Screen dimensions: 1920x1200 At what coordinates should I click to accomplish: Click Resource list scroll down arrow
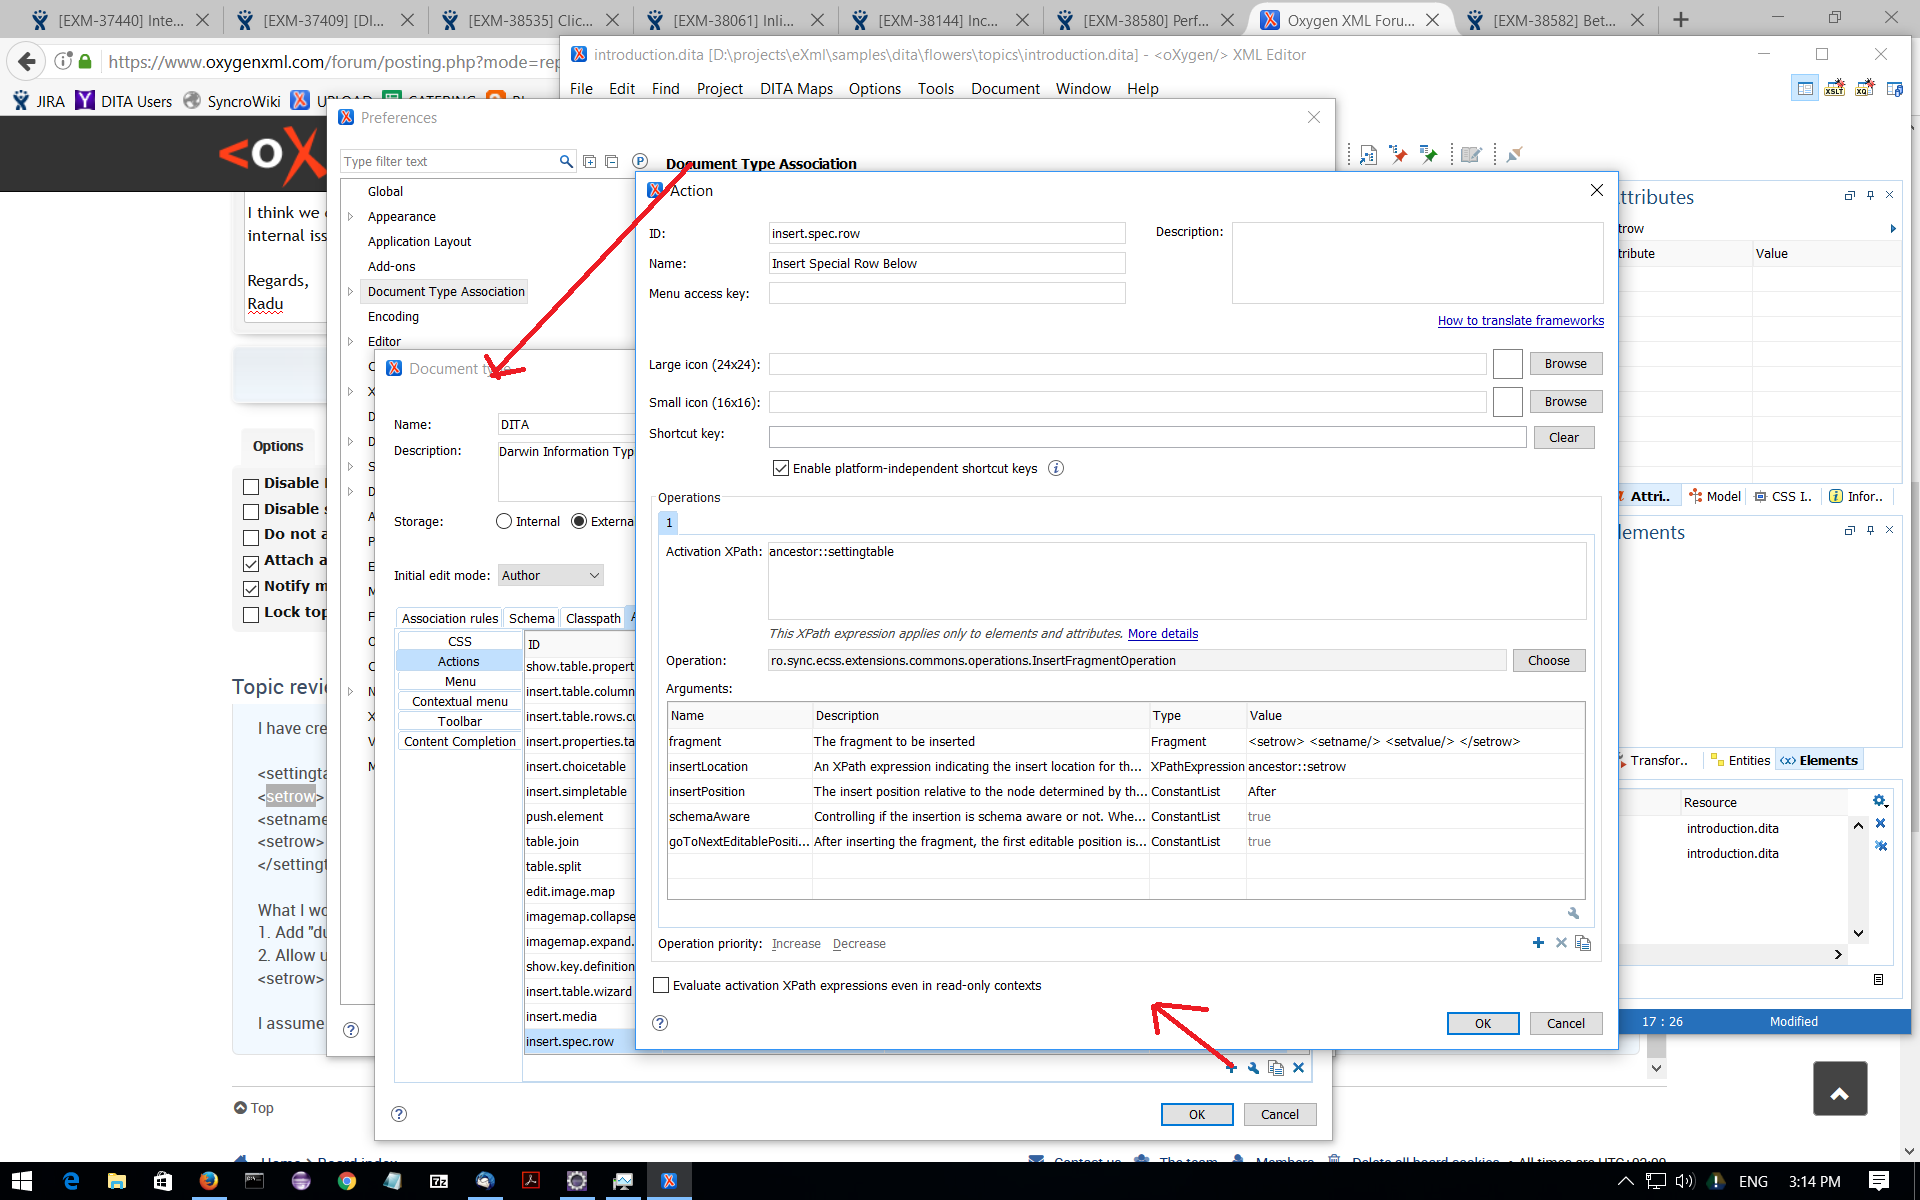[1858, 933]
